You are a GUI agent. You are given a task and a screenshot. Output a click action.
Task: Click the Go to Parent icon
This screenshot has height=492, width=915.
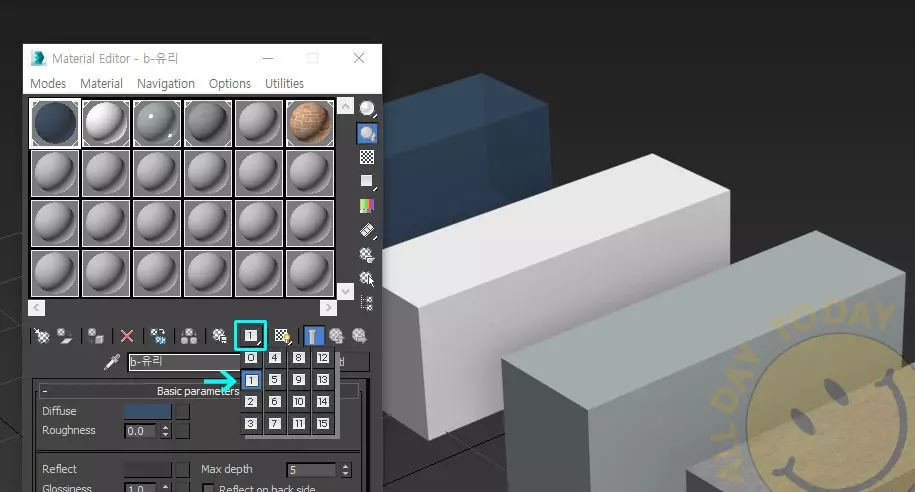tap(336, 336)
